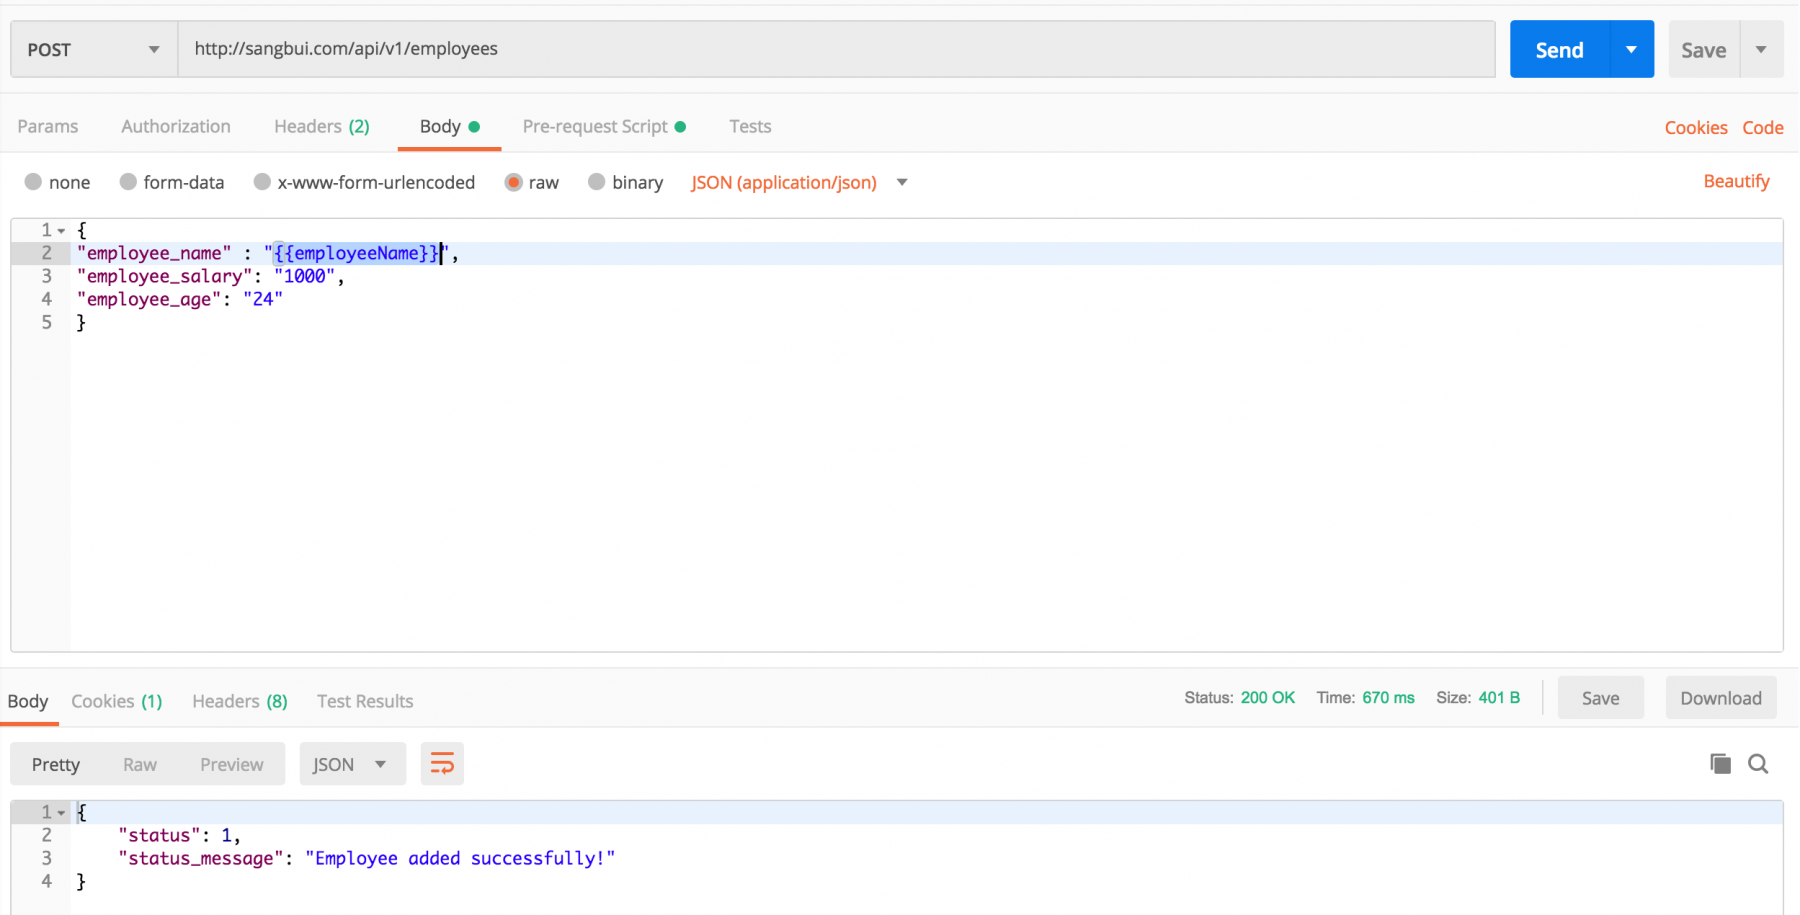The width and height of the screenshot is (1800, 915).
Task: Switch to the Tests tab
Action: tap(750, 126)
